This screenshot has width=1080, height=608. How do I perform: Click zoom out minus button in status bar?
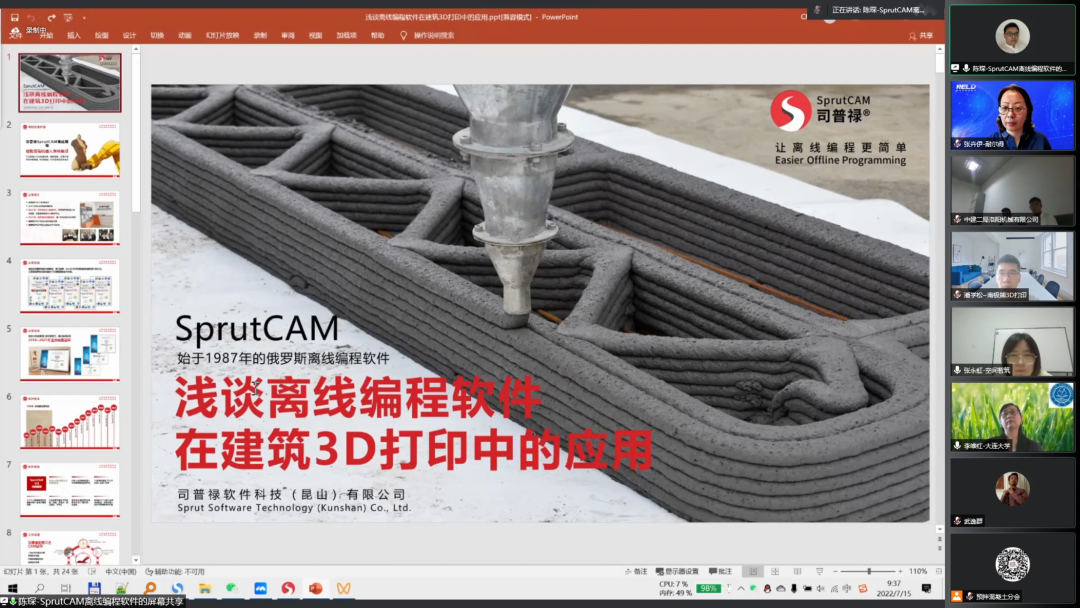coord(835,572)
